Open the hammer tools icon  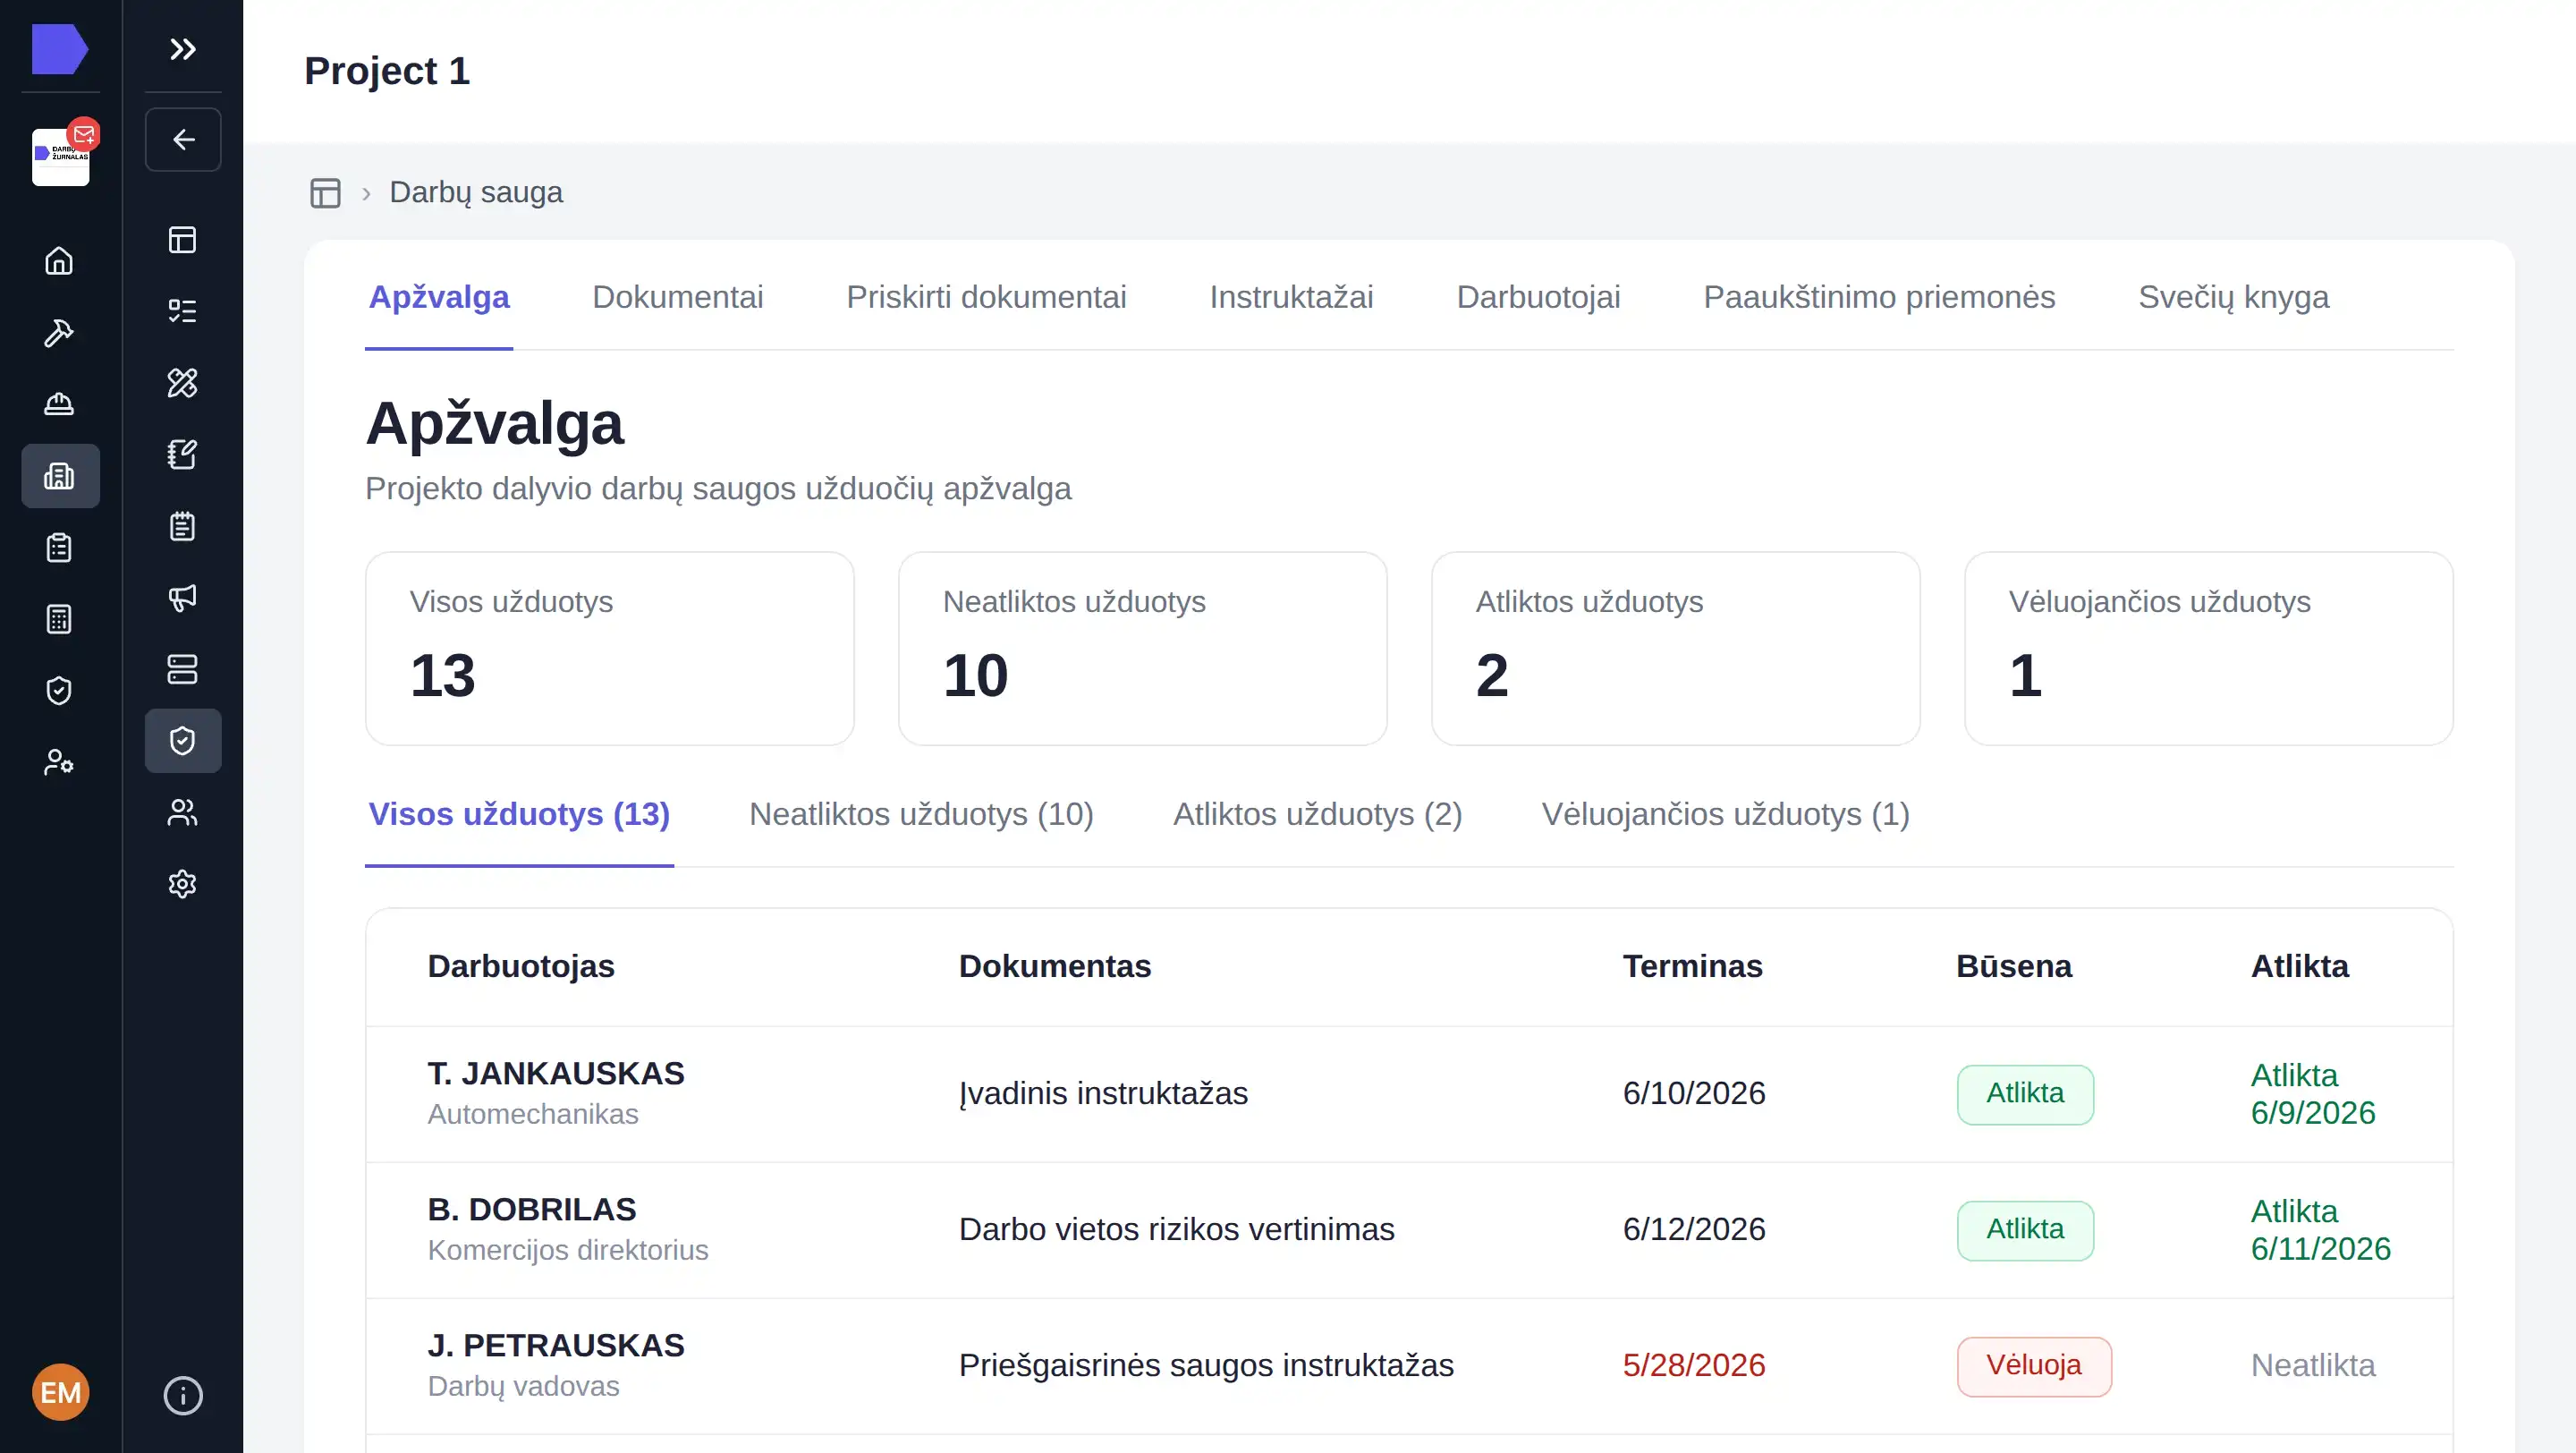pos(59,333)
